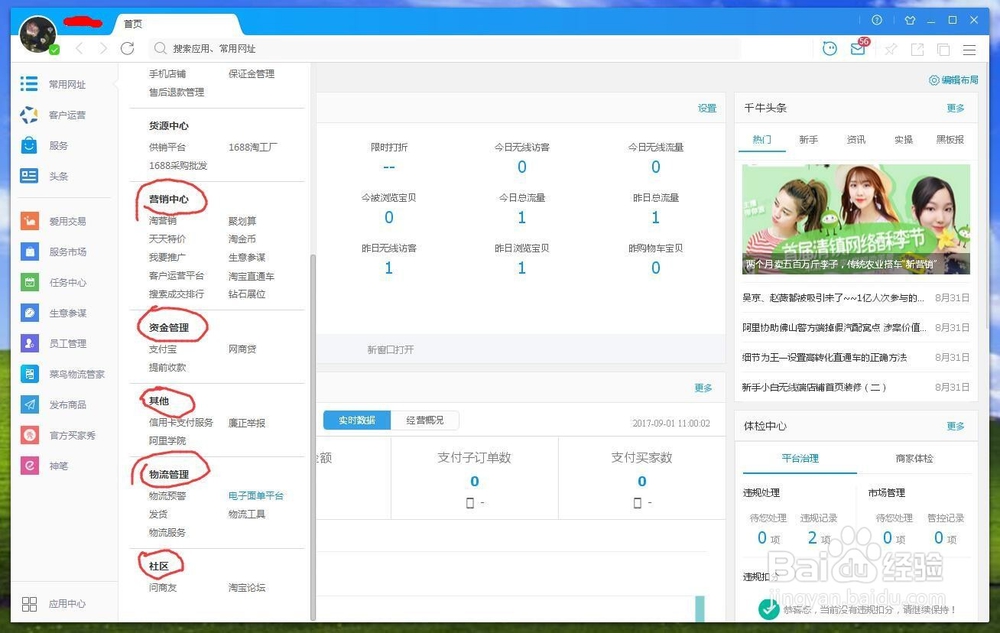Open the 淘宝直通车 link

pyautogui.click(x=251, y=277)
